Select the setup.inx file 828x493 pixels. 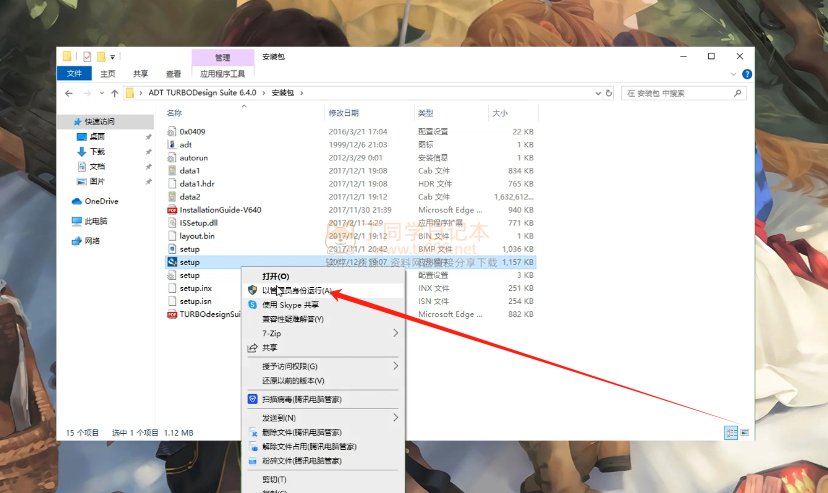195,288
